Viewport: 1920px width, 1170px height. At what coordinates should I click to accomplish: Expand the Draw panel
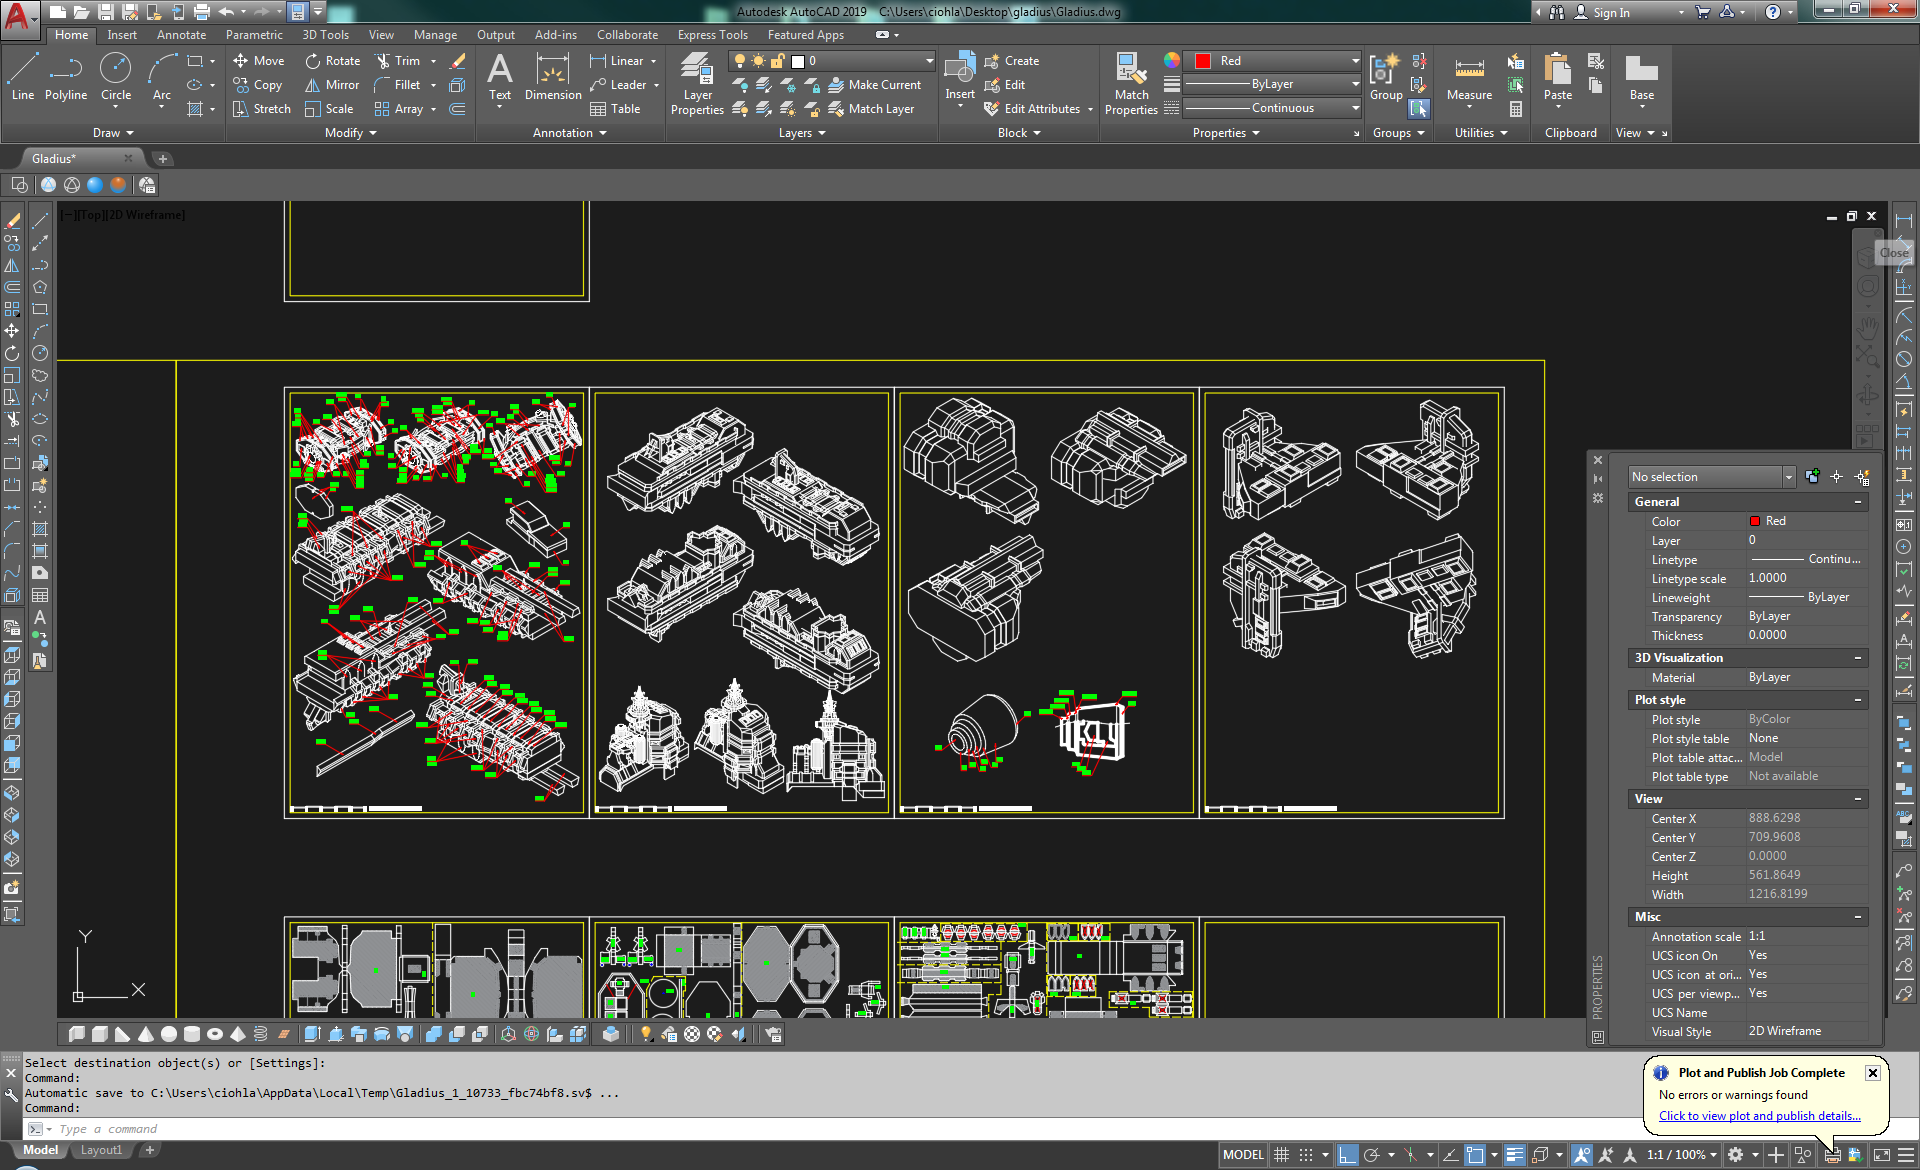coord(113,133)
